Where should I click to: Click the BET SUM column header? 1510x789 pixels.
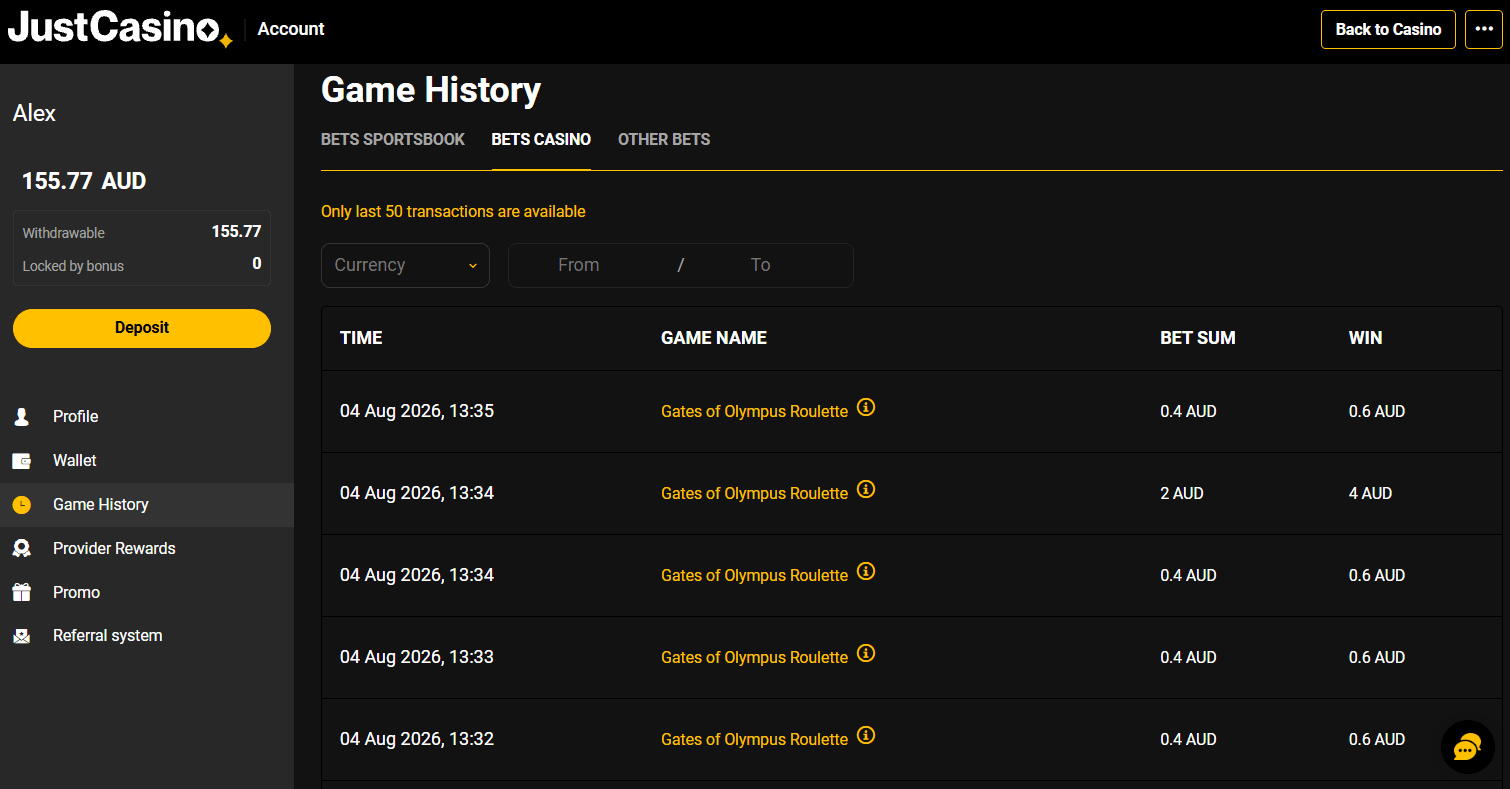(1198, 338)
